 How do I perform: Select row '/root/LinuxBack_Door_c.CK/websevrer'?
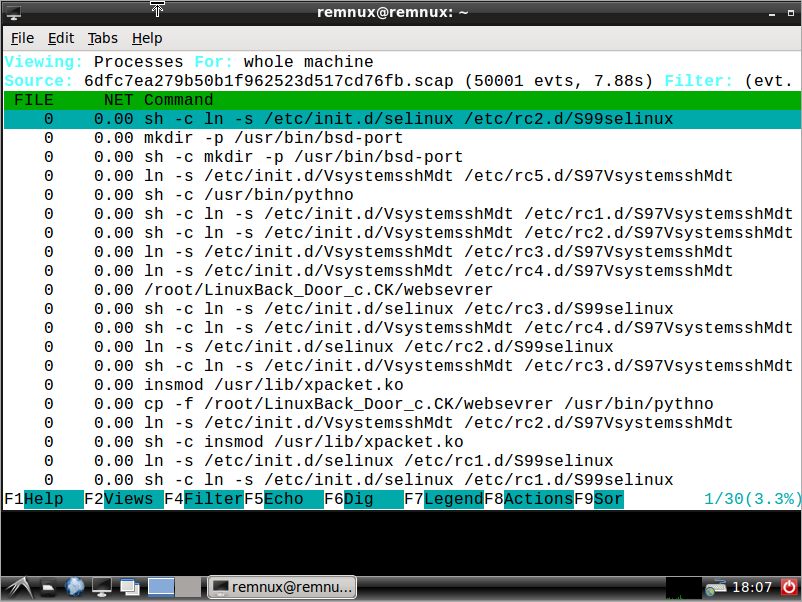click(403, 290)
